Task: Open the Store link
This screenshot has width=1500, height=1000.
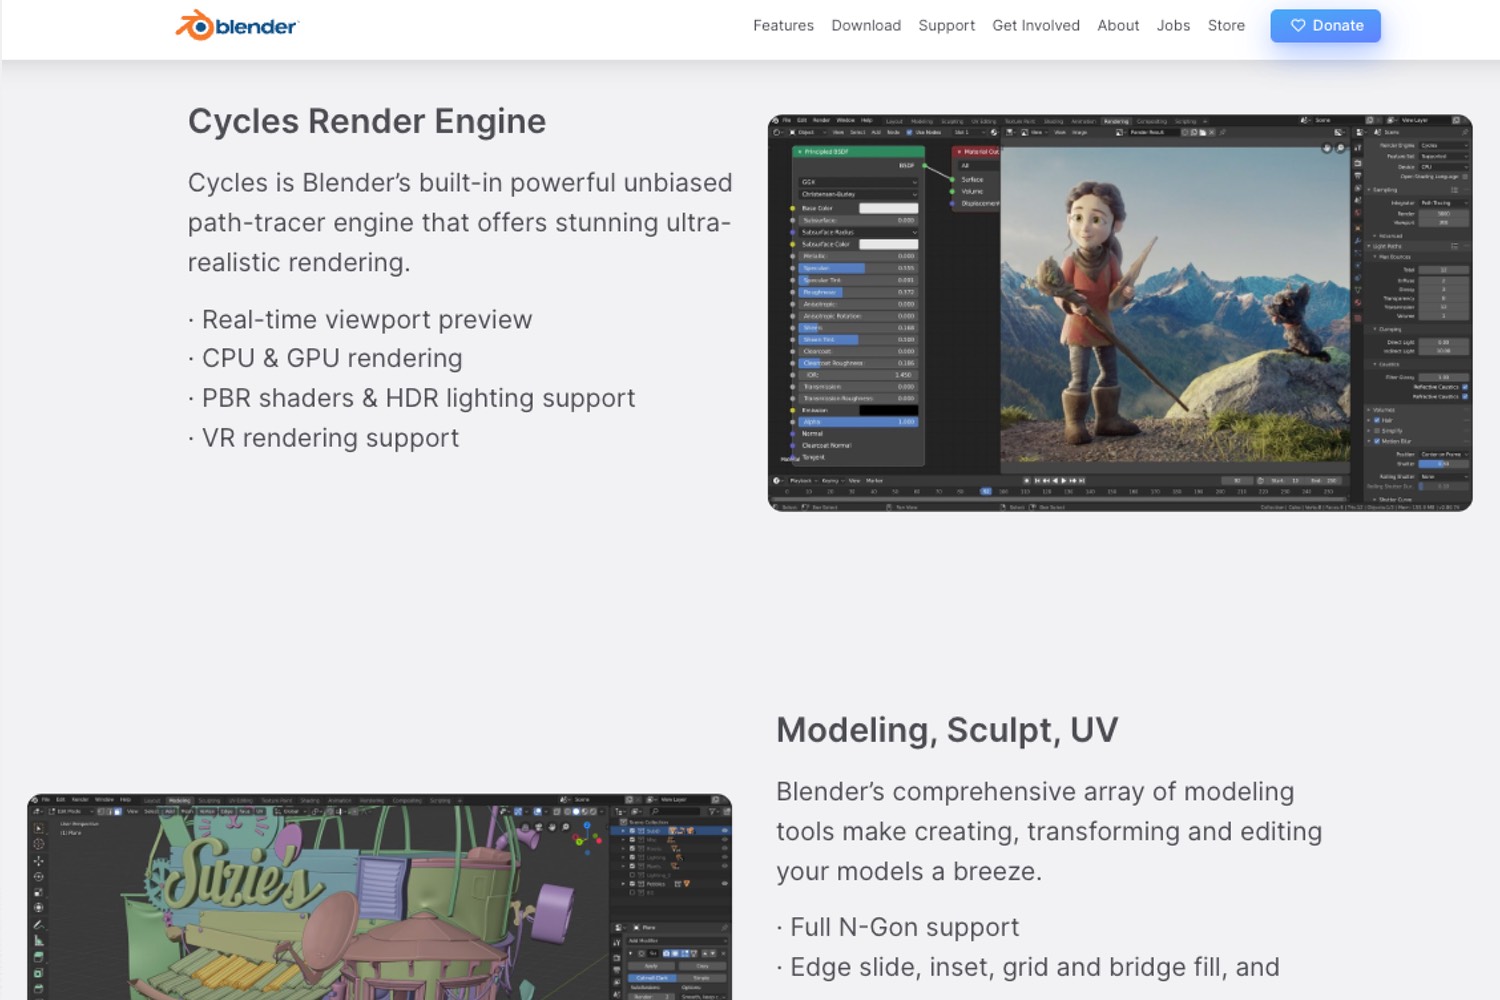Action: pos(1226,26)
